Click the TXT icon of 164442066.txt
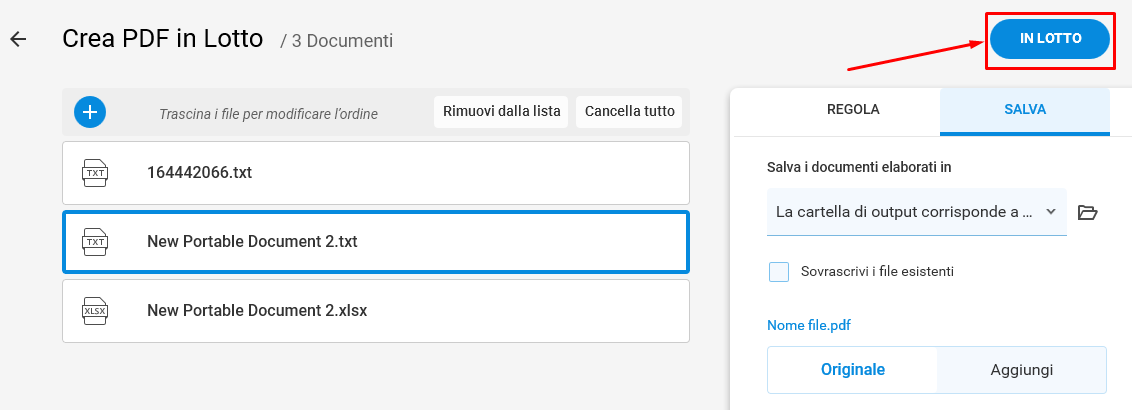The image size is (1132, 410). [95, 173]
